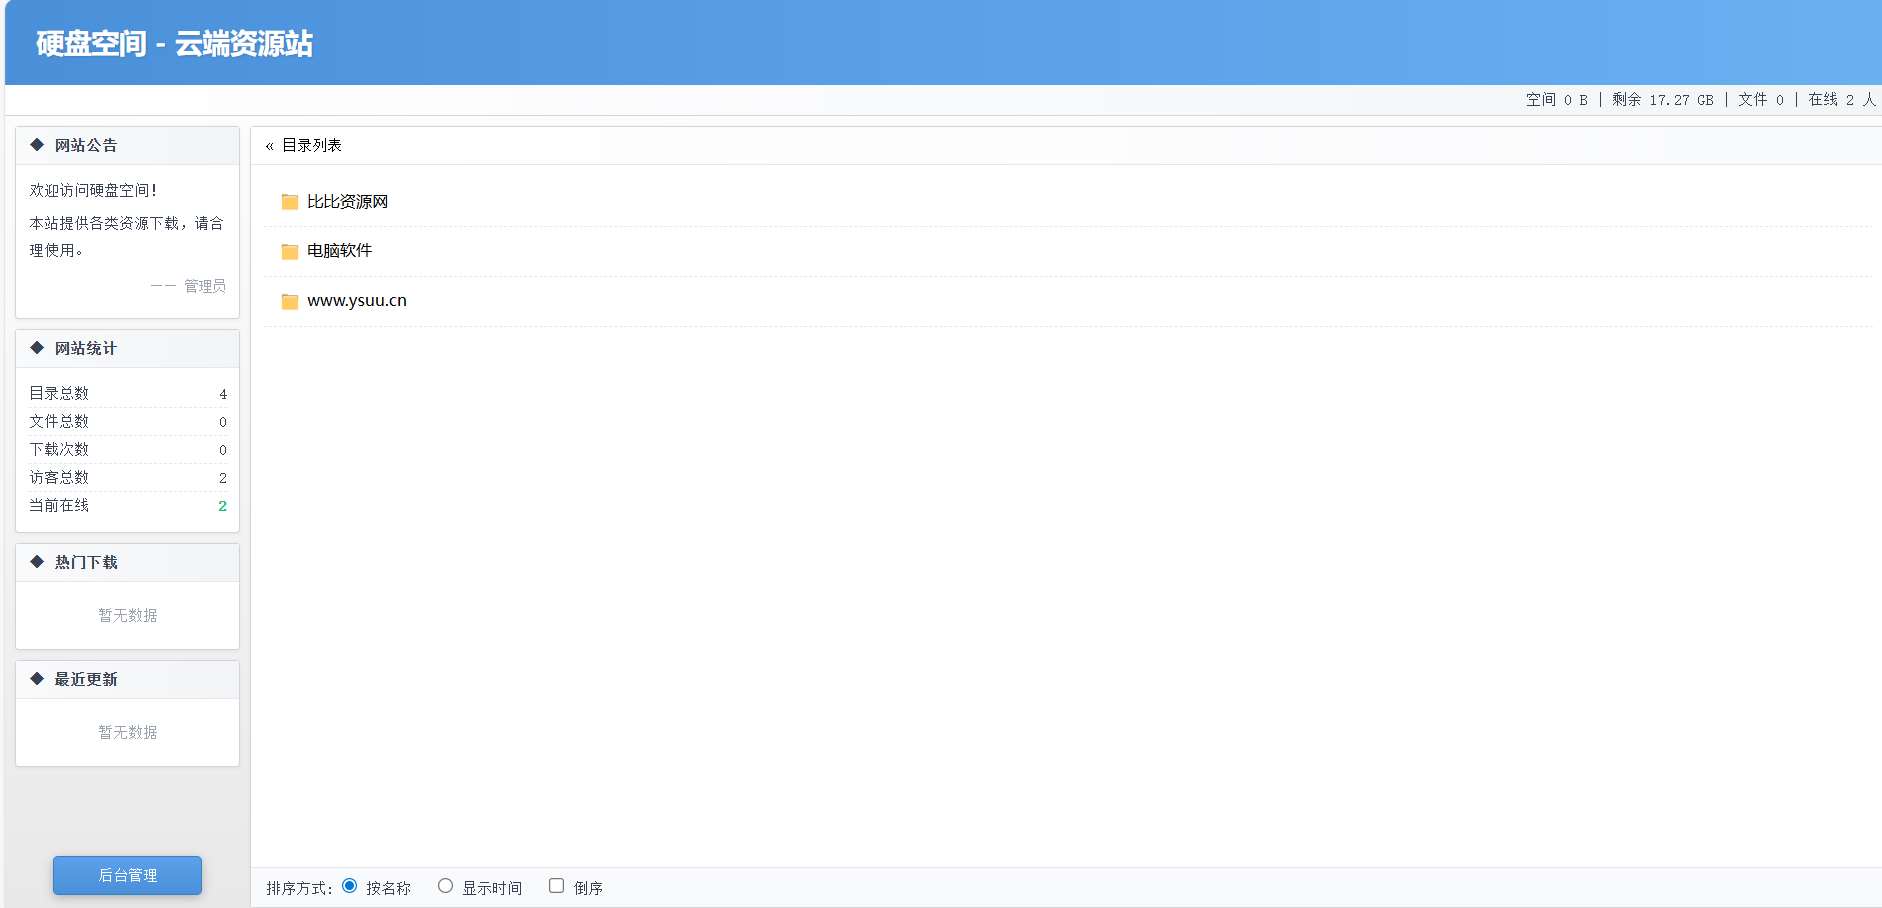Click the 硬盘空间 - 云端资源站 site title
The width and height of the screenshot is (1882, 908).
tap(174, 44)
